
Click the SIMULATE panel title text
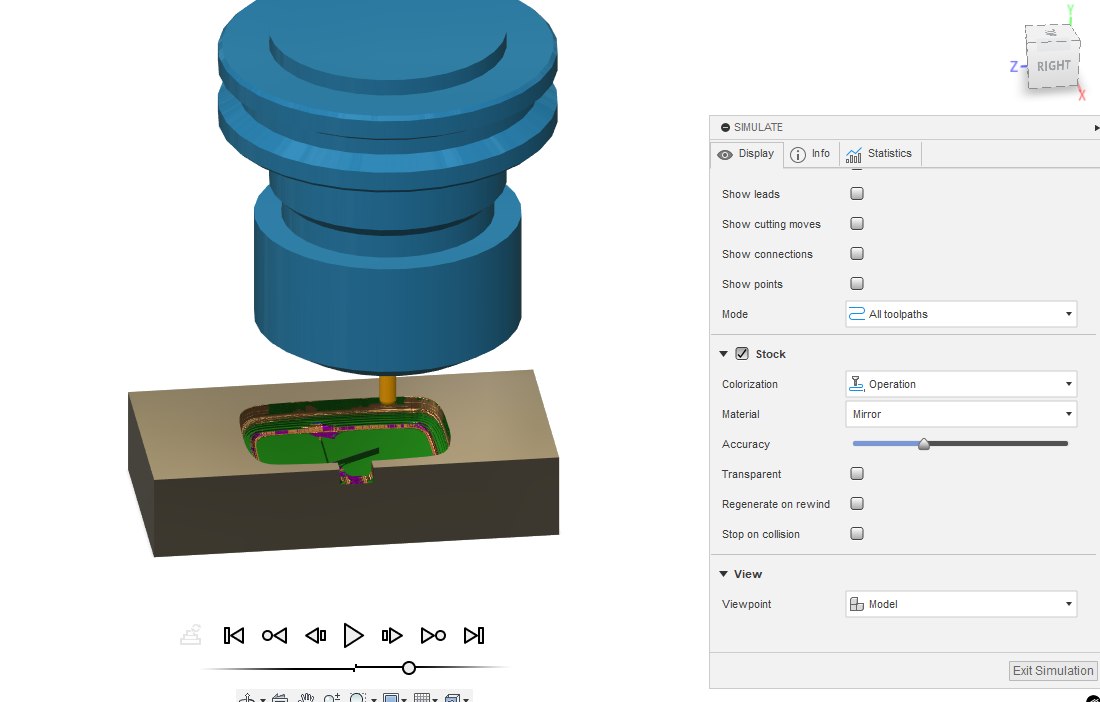click(758, 128)
